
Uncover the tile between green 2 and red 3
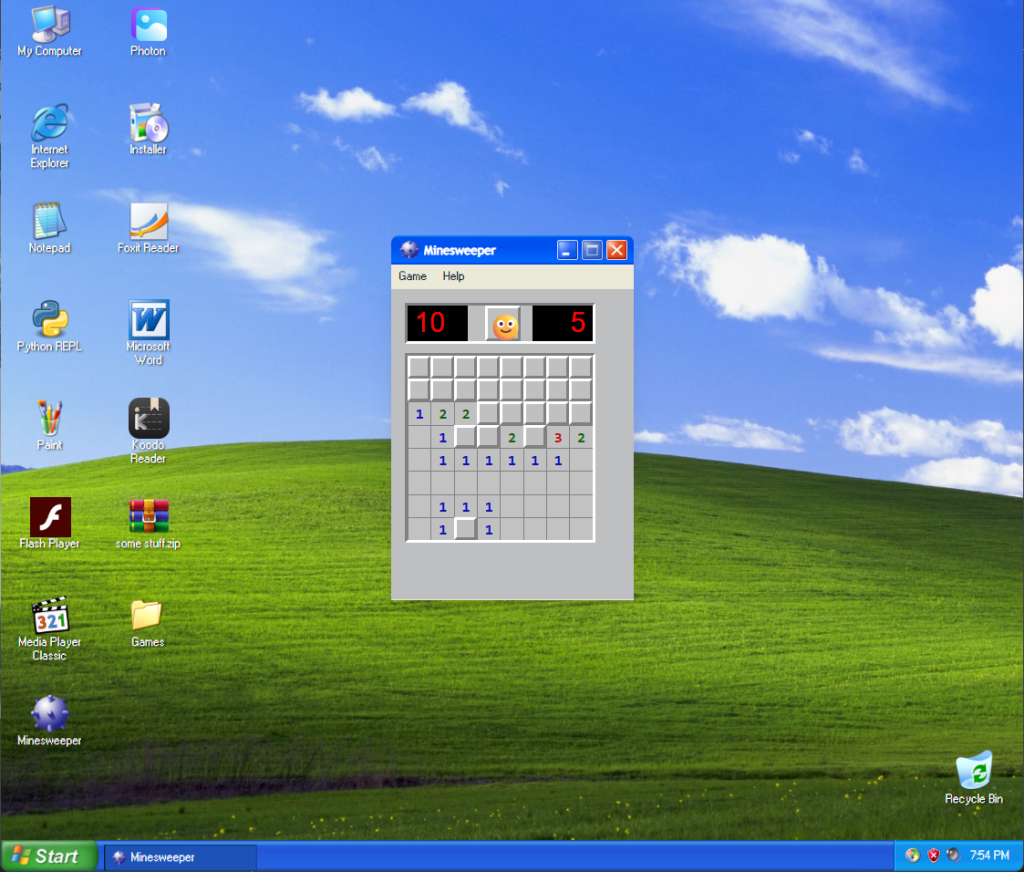coord(535,437)
